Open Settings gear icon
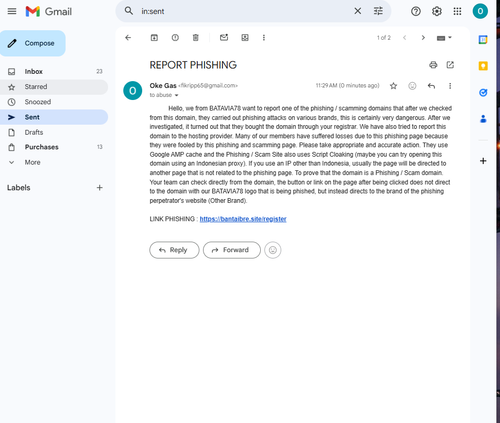This screenshot has height=423, width=500. 437,11
